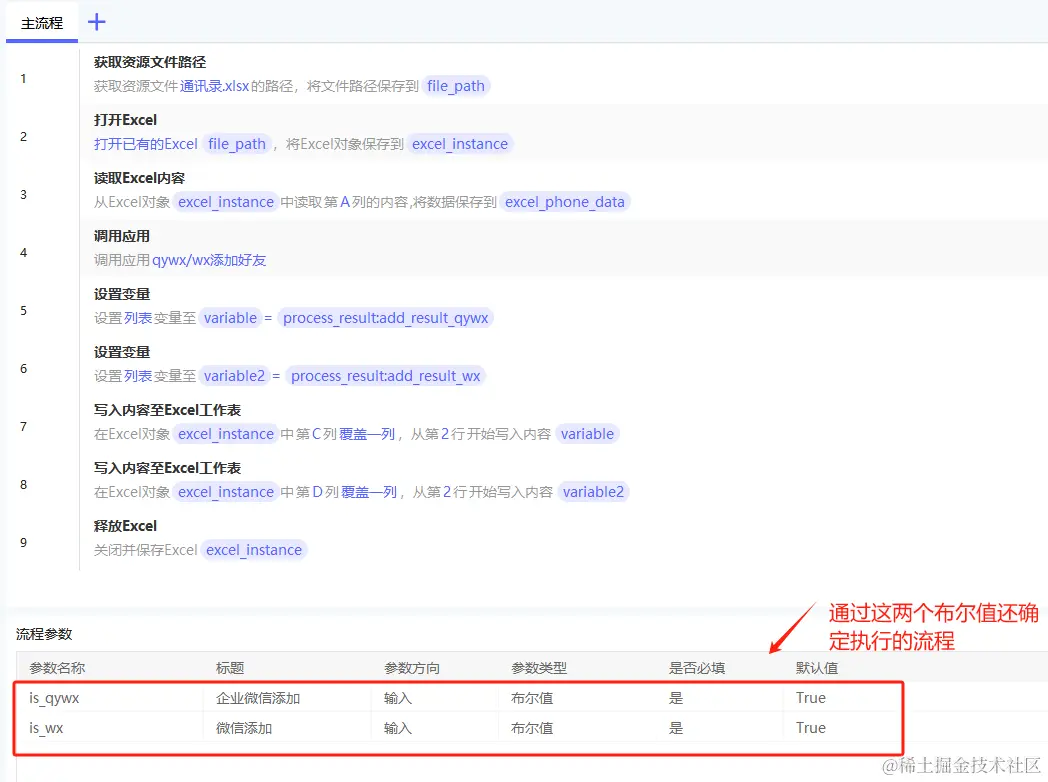Viewport: 1048px width, 782px height.
Task: Click 布尔值 type cell for is_qywx
Action: pos(532,698)
